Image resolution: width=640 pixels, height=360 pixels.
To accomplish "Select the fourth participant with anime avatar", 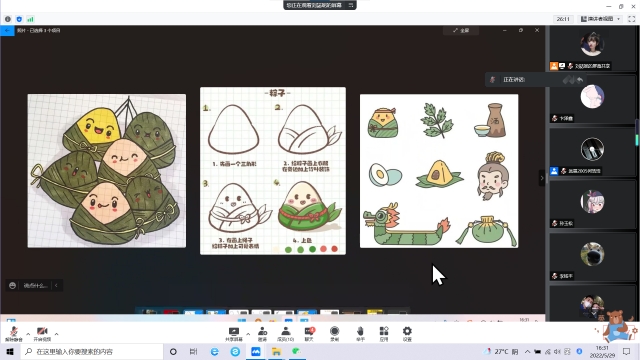I will (592, 204).
